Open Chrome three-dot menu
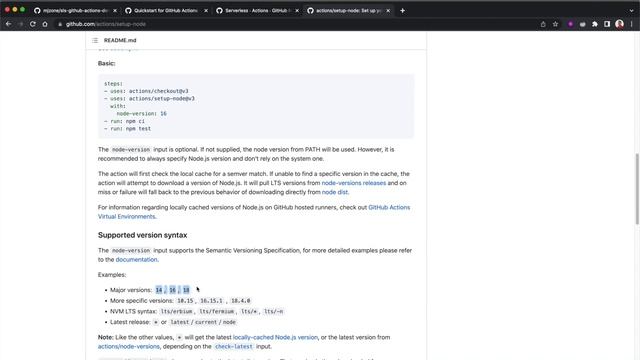 point(631,24)
